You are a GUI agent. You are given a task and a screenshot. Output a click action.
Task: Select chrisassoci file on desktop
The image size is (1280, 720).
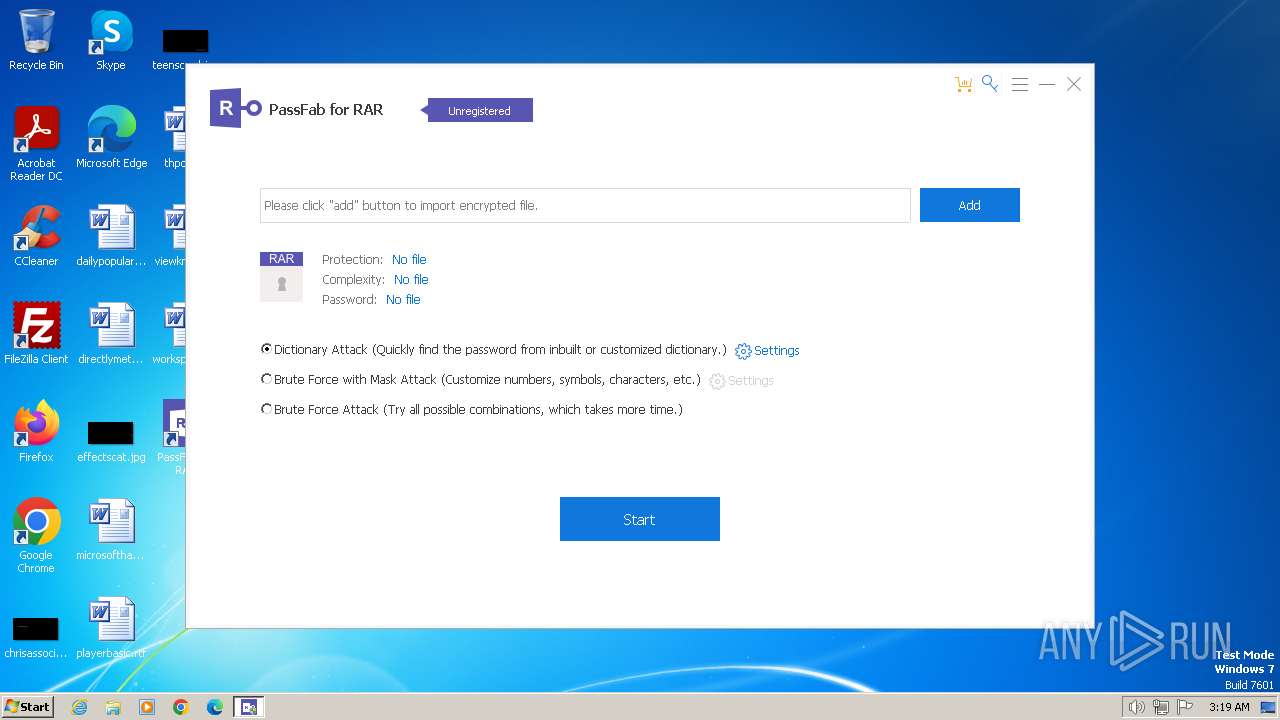(x=36, y=636)
